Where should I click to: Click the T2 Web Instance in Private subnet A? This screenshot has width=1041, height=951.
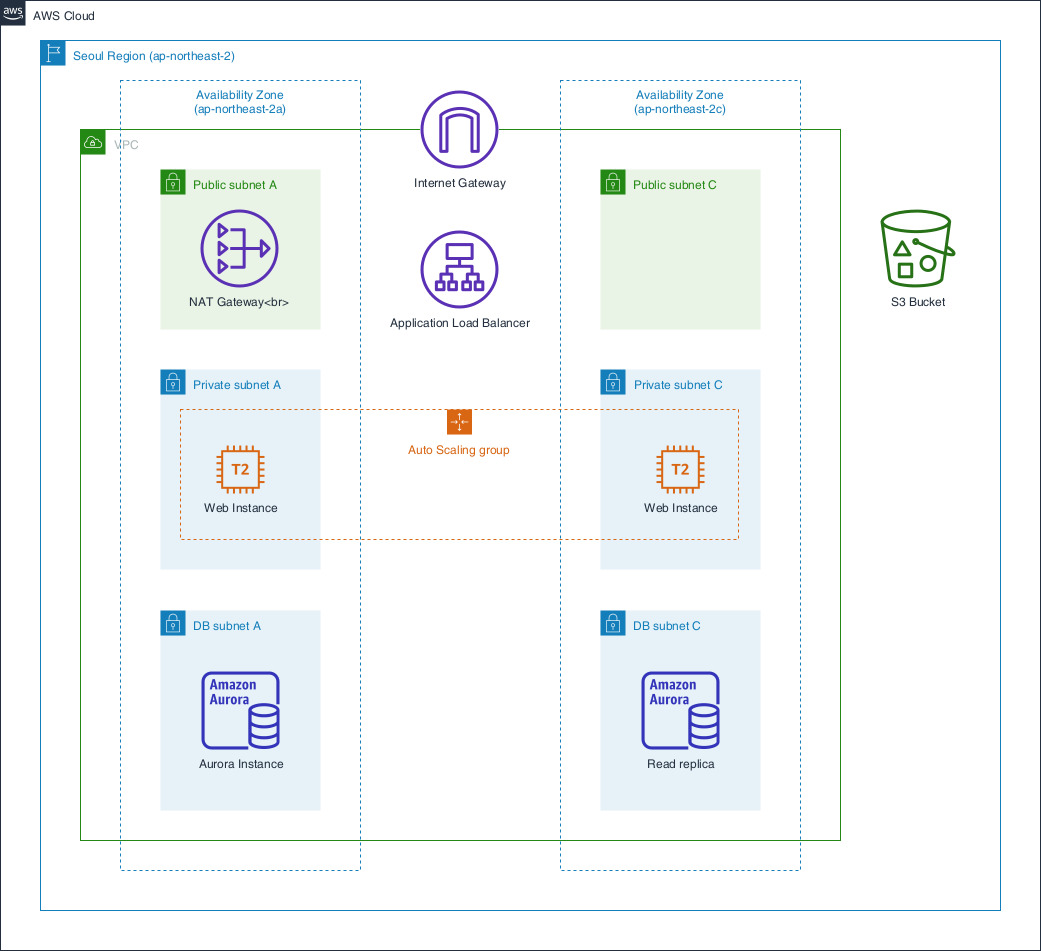click(x=240, y=470)
